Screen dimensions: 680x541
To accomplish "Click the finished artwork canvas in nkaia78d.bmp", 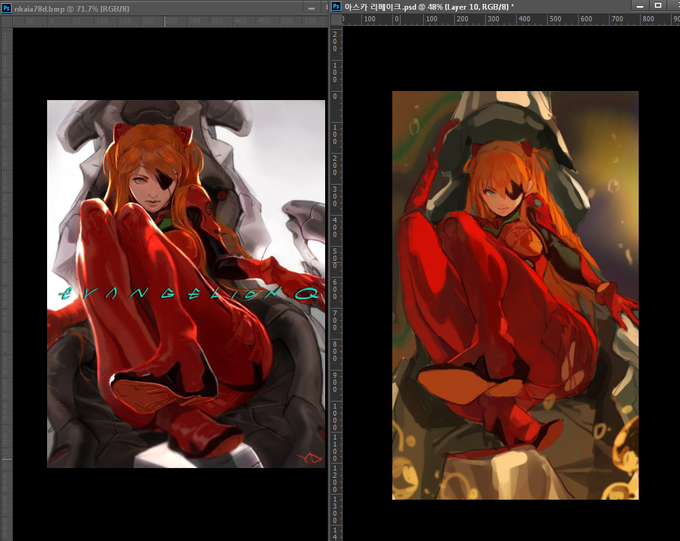I will coord(186,284).
